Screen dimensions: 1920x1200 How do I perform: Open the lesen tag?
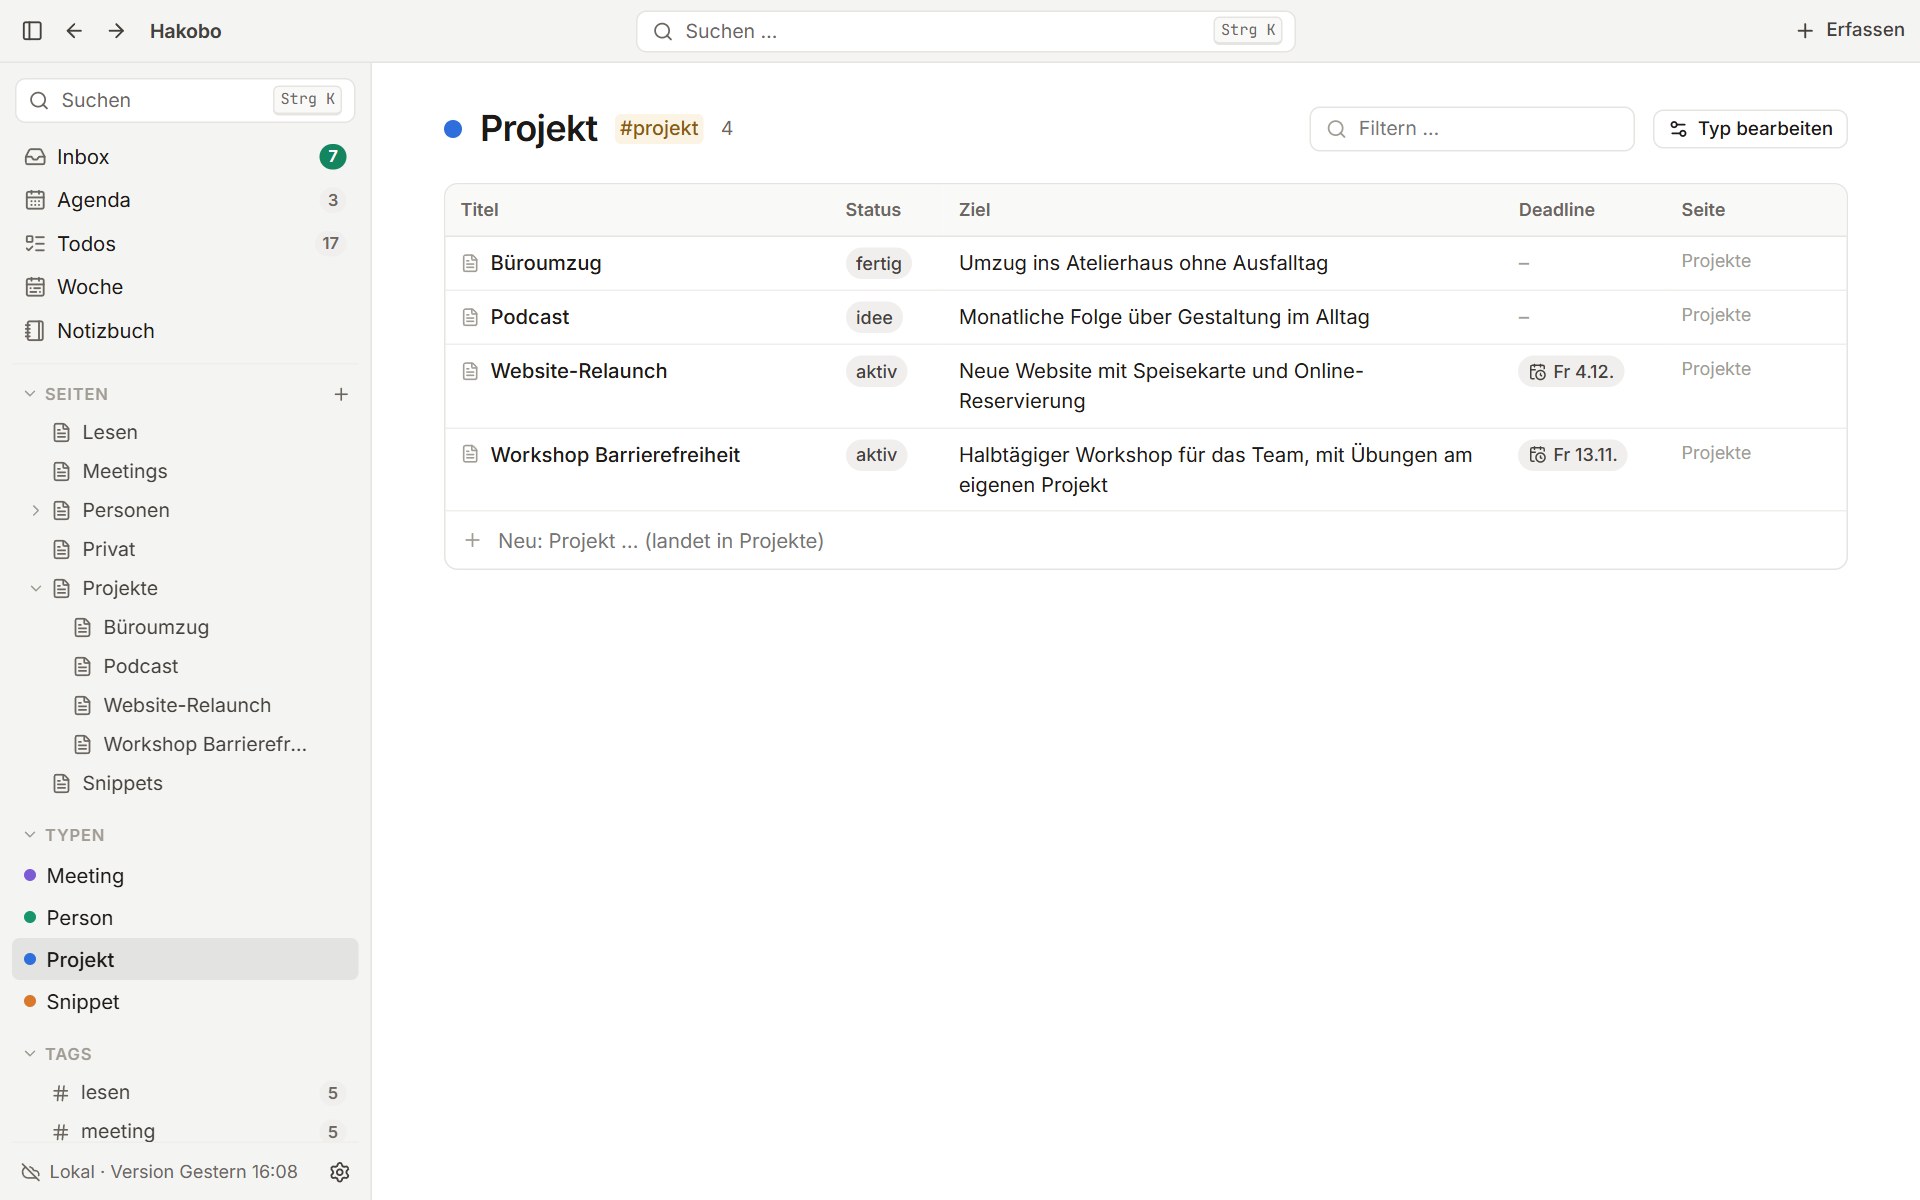(x=185, y=1093)
